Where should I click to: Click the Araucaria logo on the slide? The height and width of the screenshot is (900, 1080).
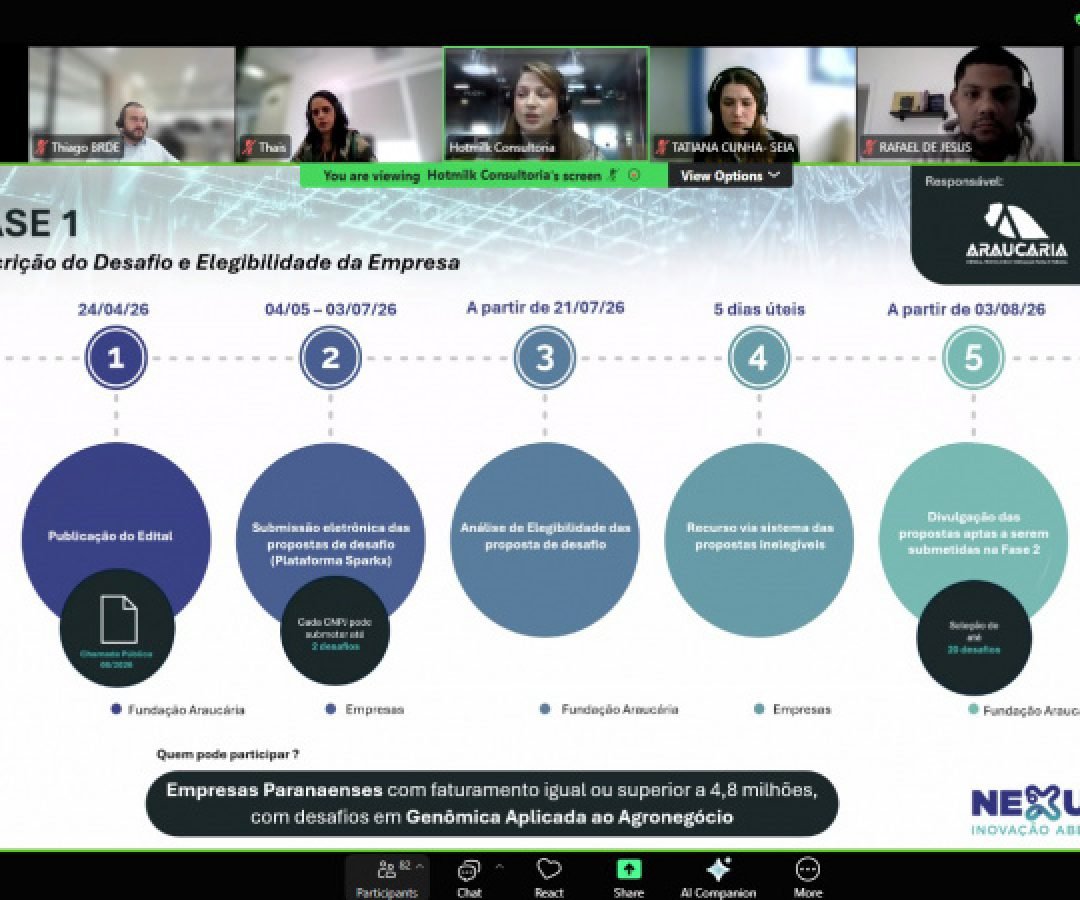1017,234
